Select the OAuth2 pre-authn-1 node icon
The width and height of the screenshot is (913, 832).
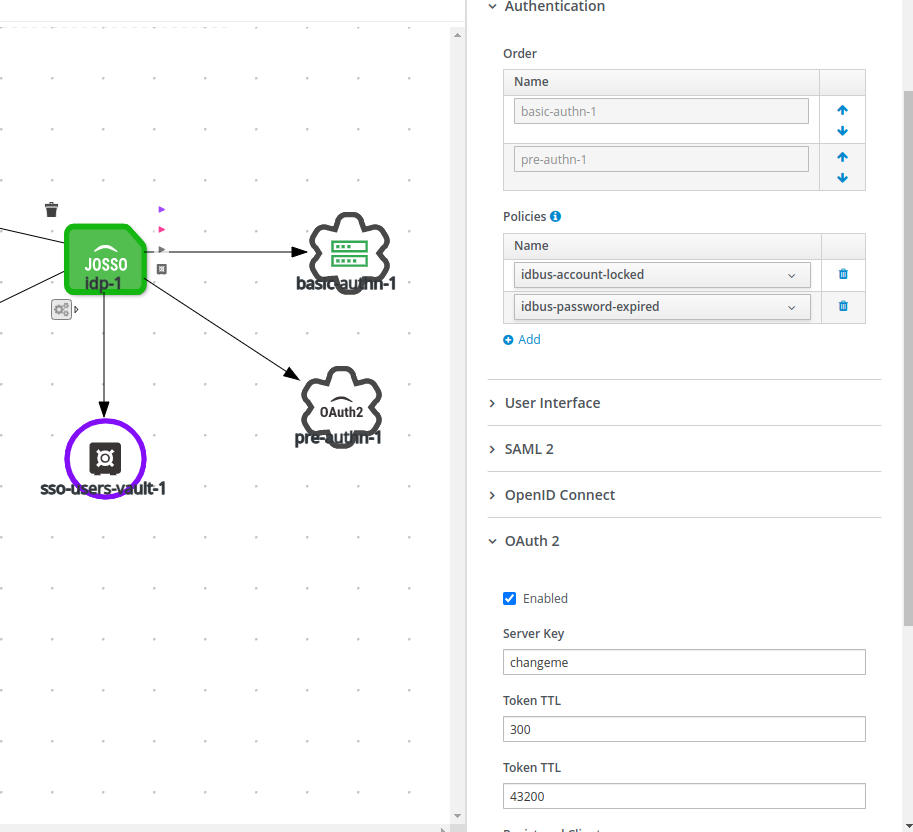(x=341, y=407)
